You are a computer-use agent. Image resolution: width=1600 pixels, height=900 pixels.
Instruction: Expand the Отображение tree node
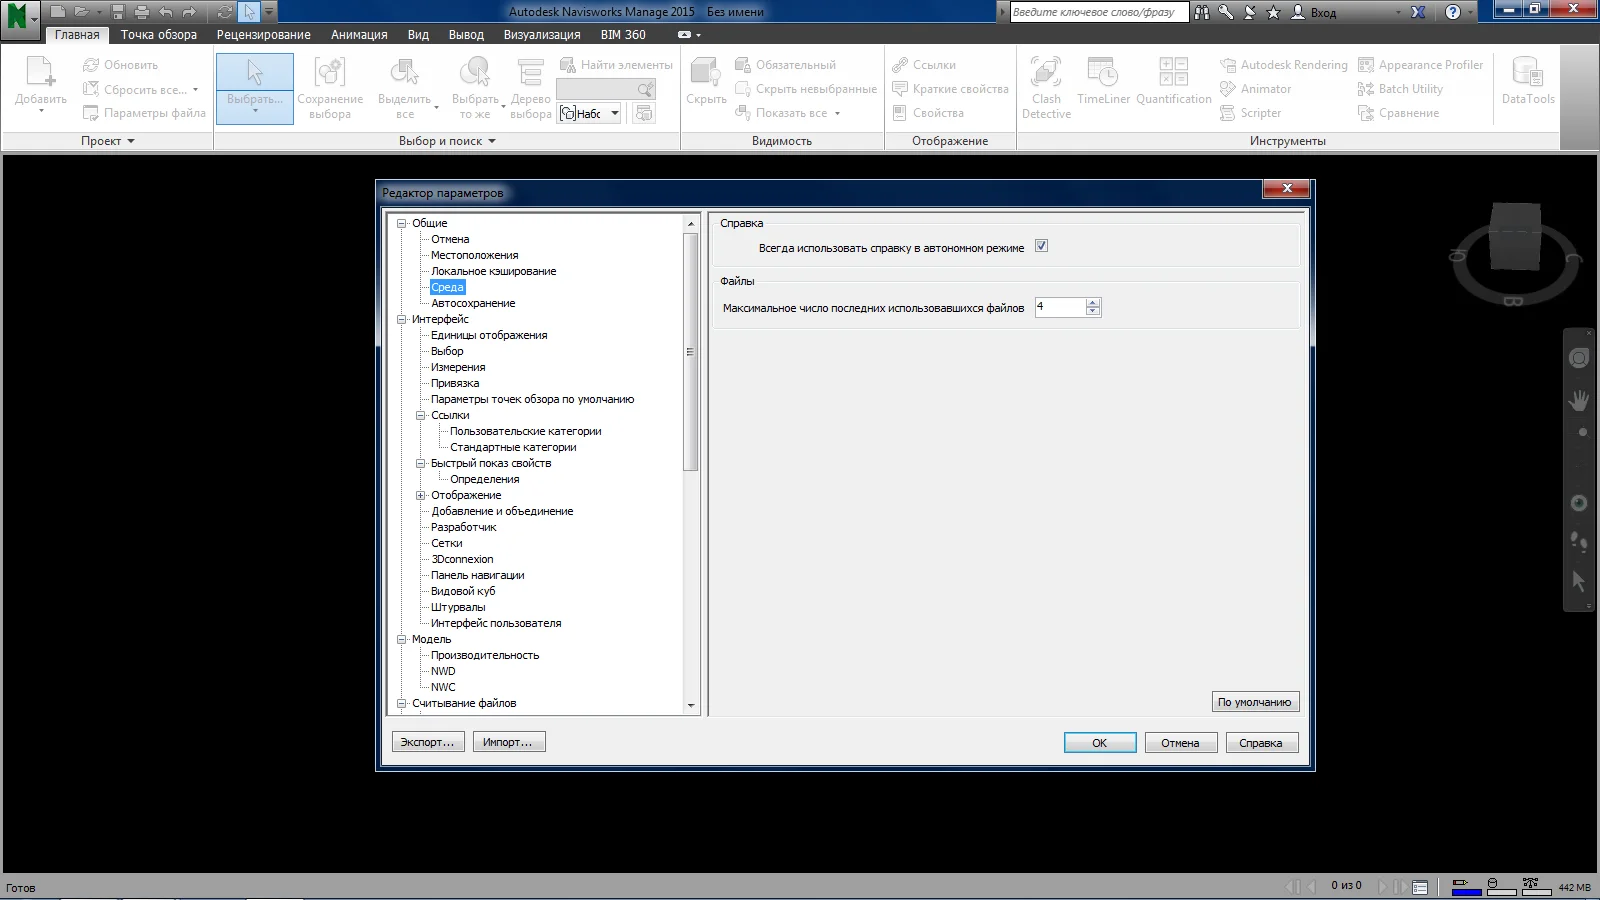(421, 496)
